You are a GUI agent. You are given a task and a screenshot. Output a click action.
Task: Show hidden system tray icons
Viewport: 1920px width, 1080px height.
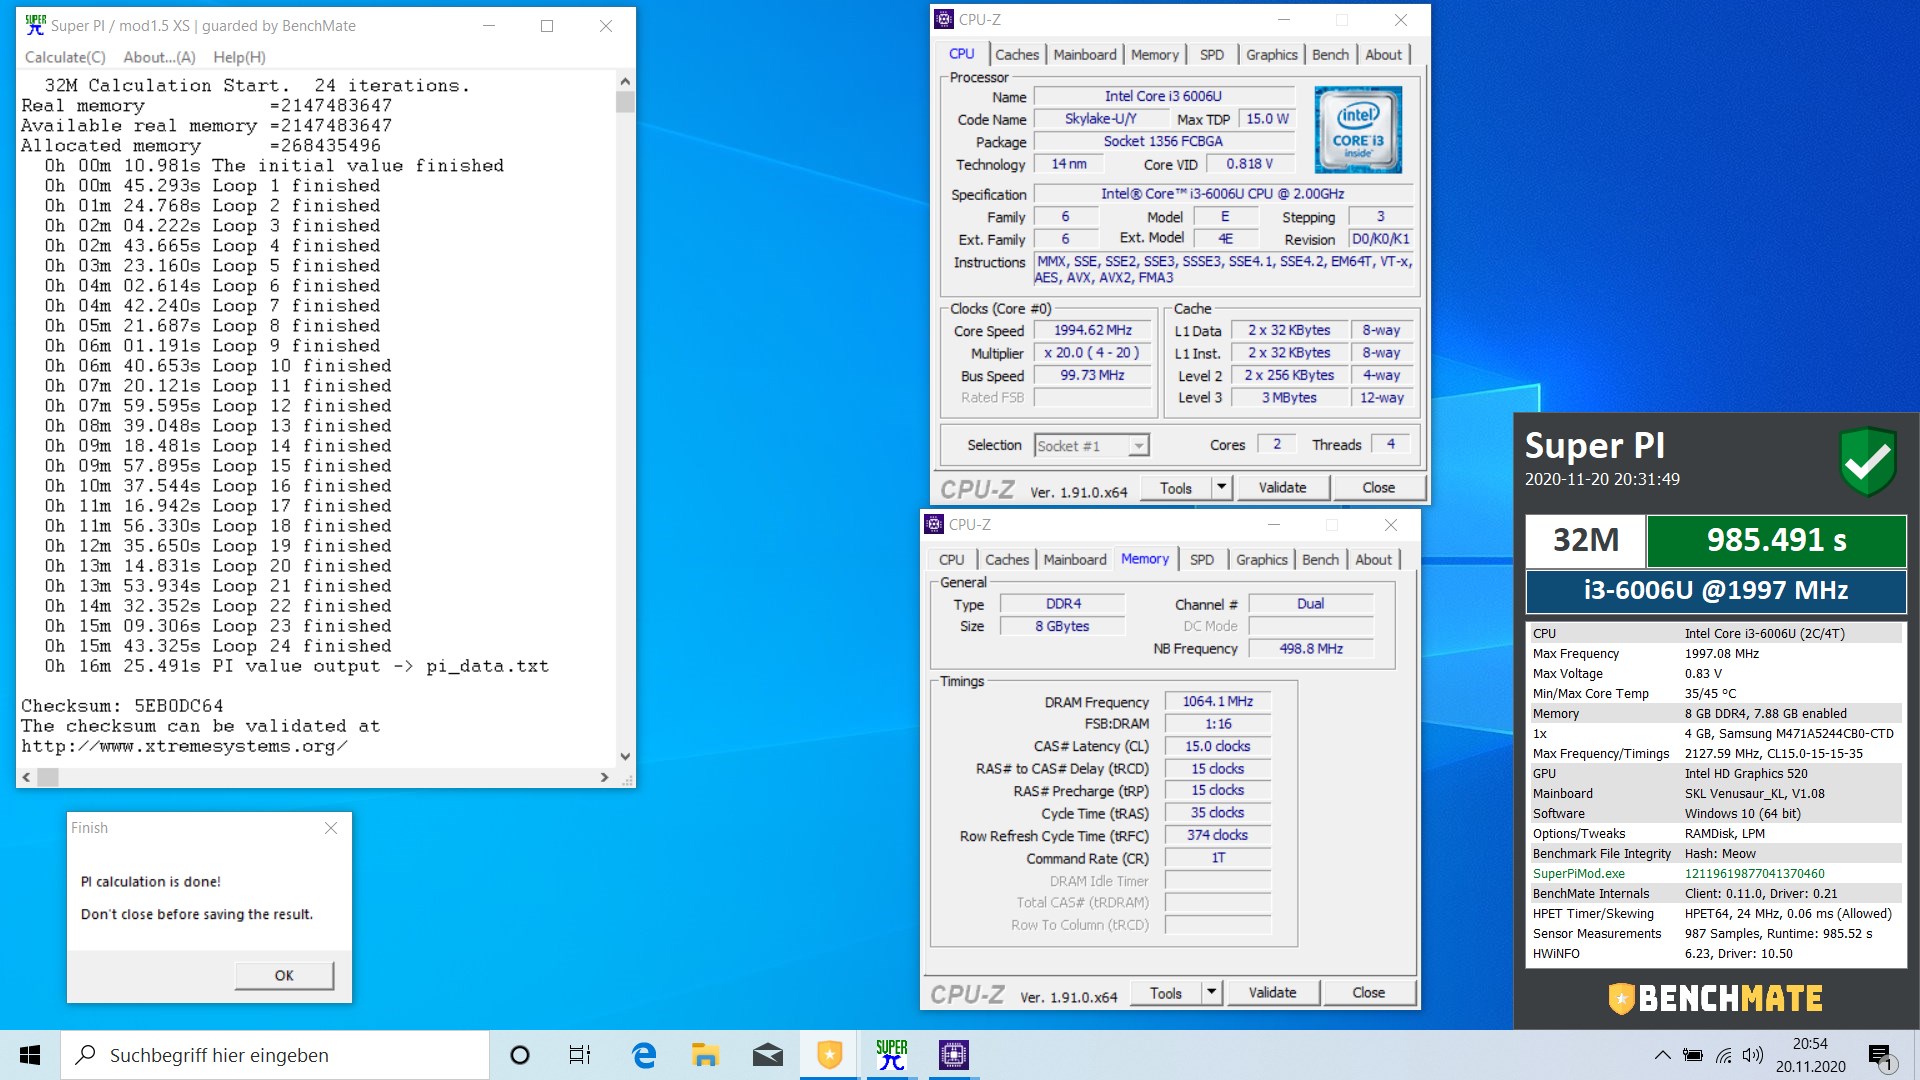[x=1662, y=1055]
